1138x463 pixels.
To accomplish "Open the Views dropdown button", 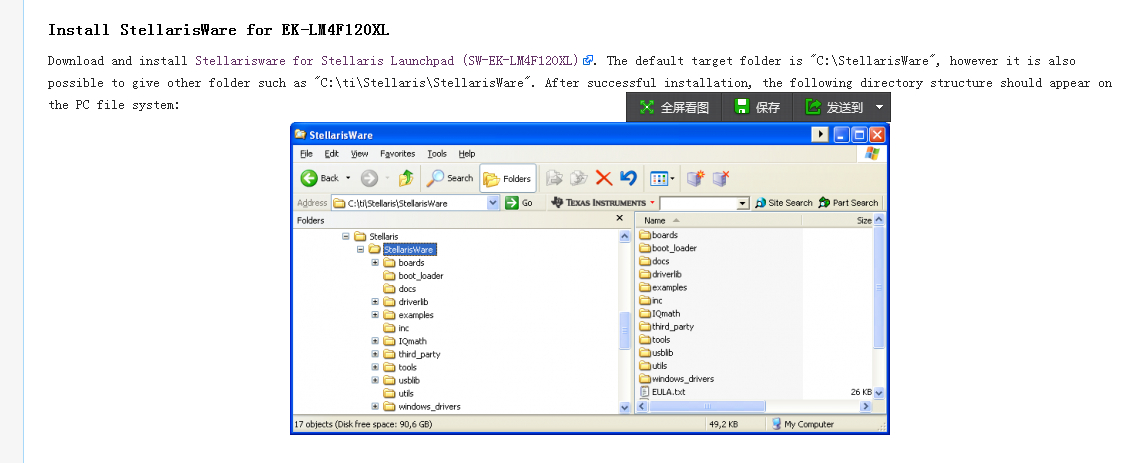I will tap(663, 178).
